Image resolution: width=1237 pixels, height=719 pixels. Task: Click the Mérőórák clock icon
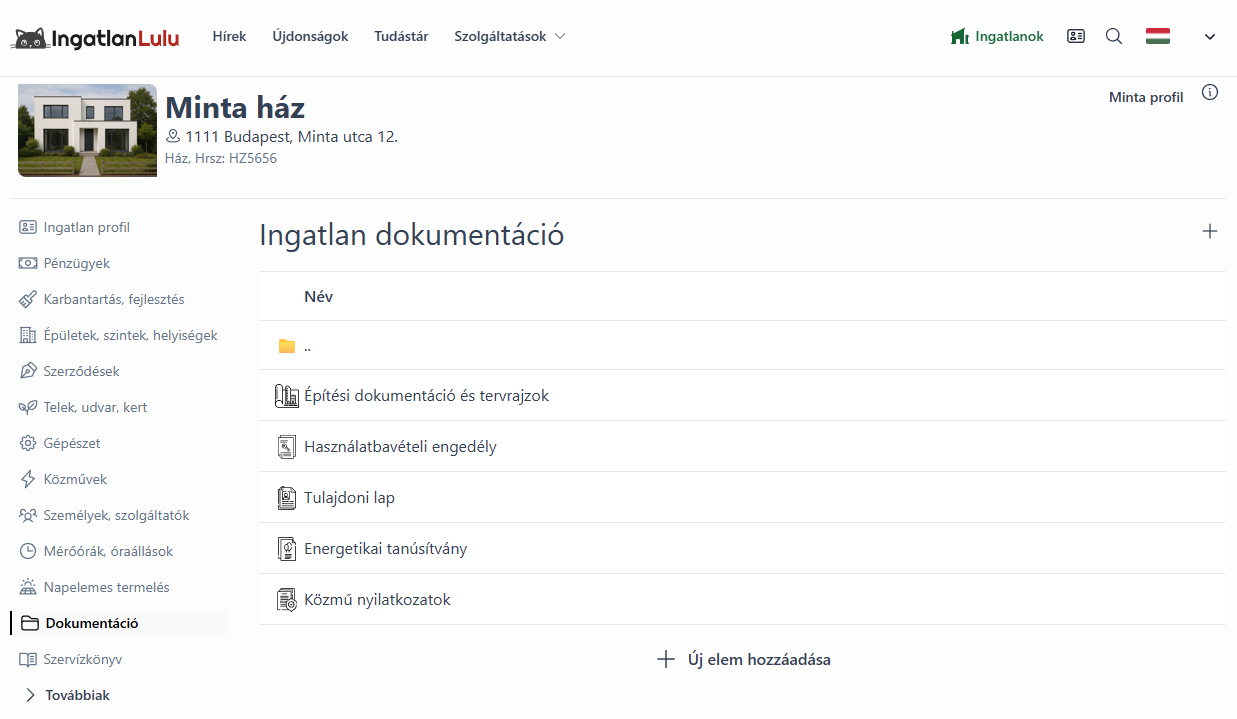point(28,551)
